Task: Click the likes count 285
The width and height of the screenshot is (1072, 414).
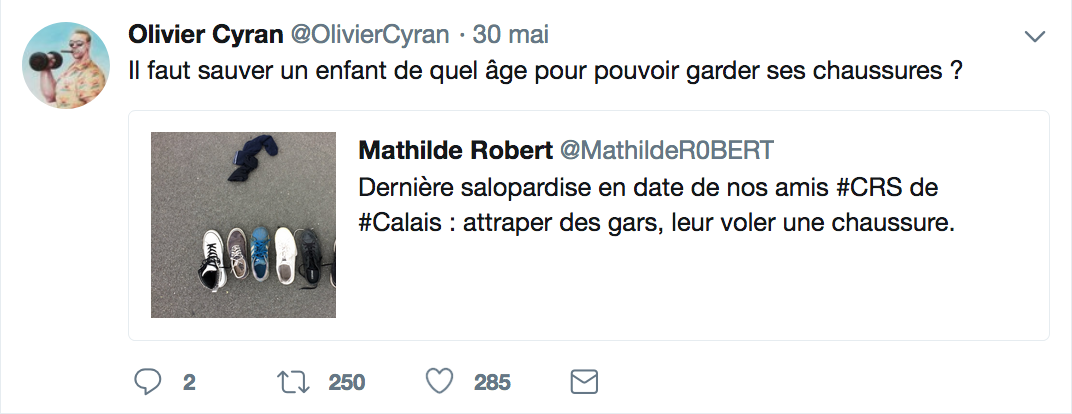Action: 492,382
